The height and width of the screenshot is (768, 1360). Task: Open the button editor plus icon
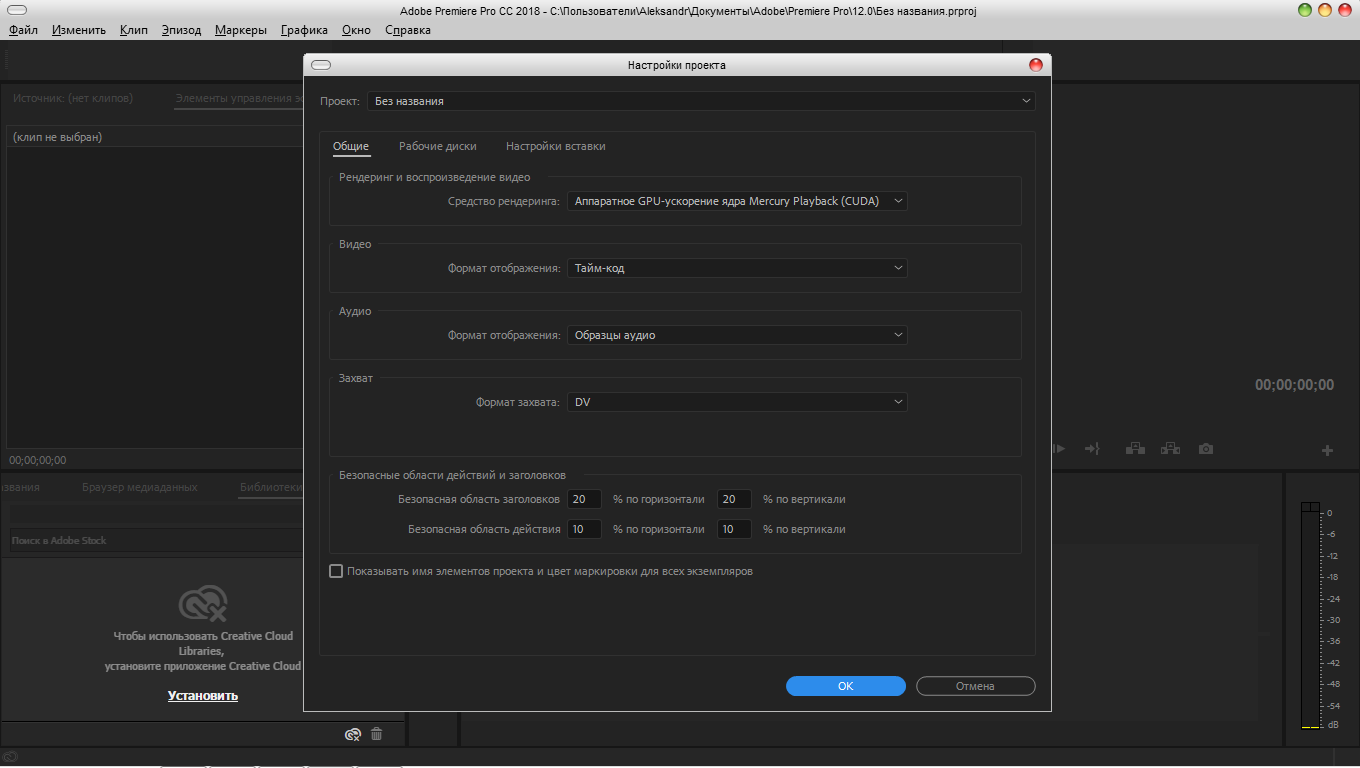pos(1328,451)
